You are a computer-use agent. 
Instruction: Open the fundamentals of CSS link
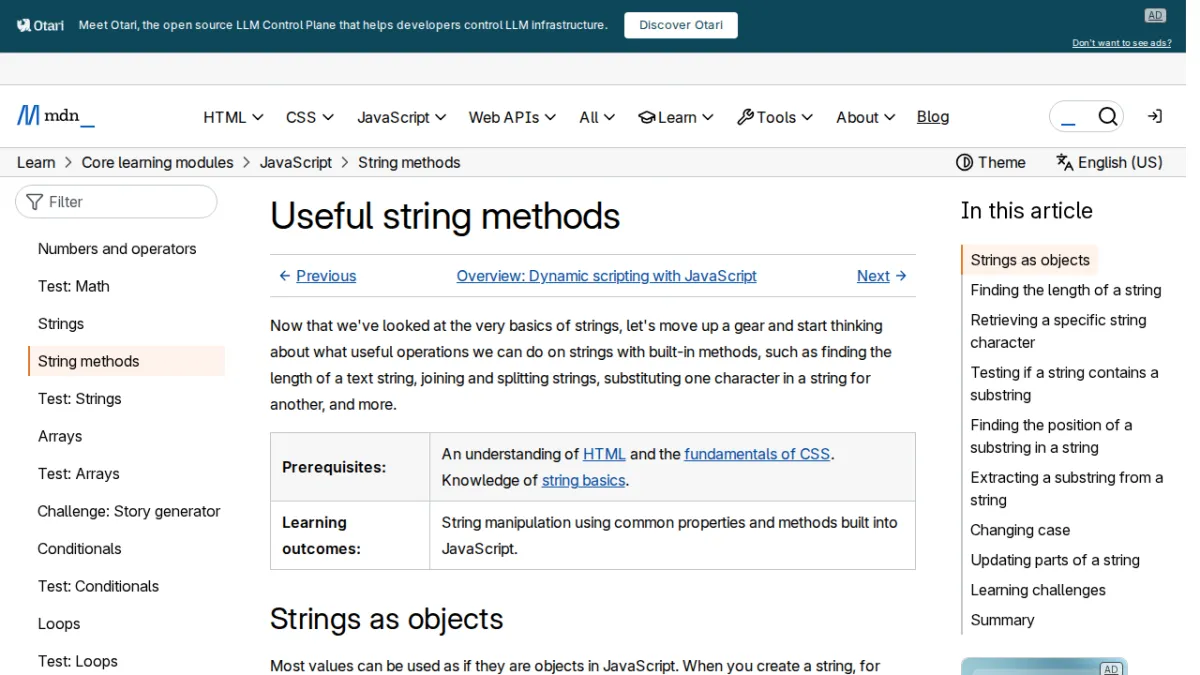(x=757, y=454)
